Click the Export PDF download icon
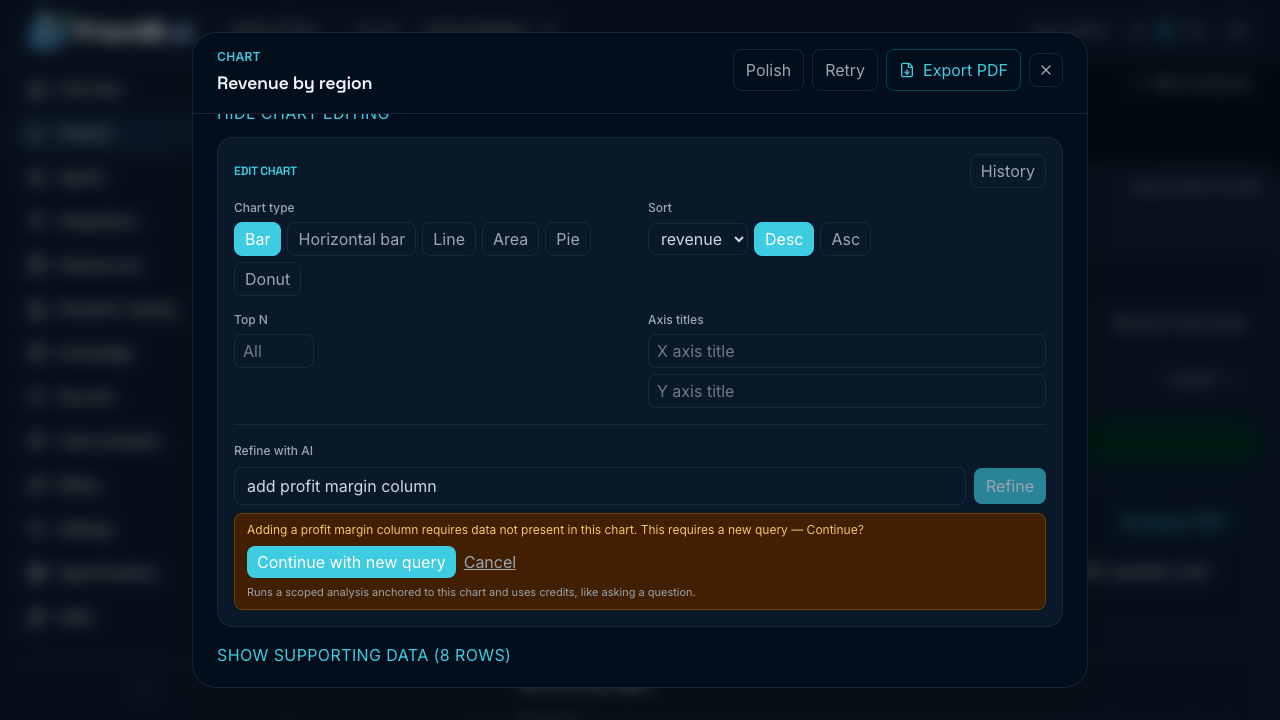Image resolution: width=1280 pixels, height=720 pixels. pos(907,70)
